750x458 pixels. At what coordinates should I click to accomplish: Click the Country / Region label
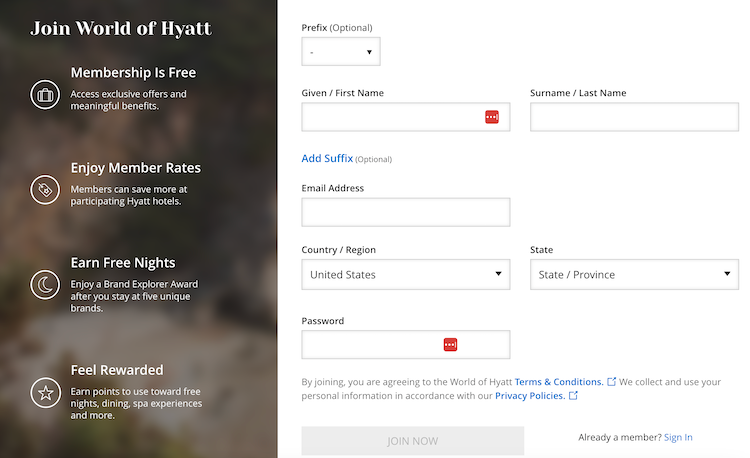coord(339,250)
